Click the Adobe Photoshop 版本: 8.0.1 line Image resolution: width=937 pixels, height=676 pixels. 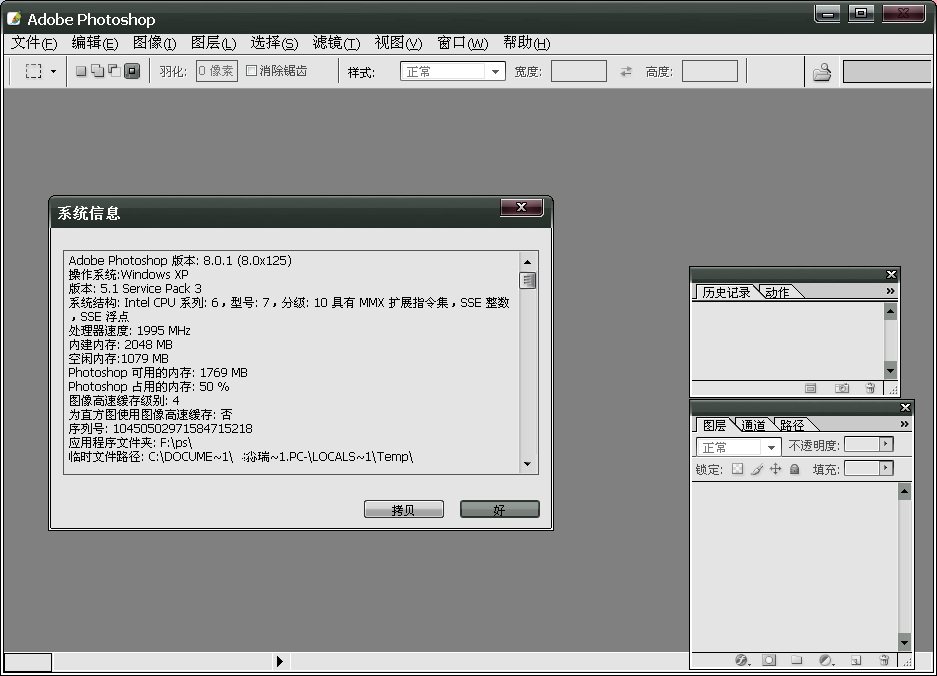180,261
